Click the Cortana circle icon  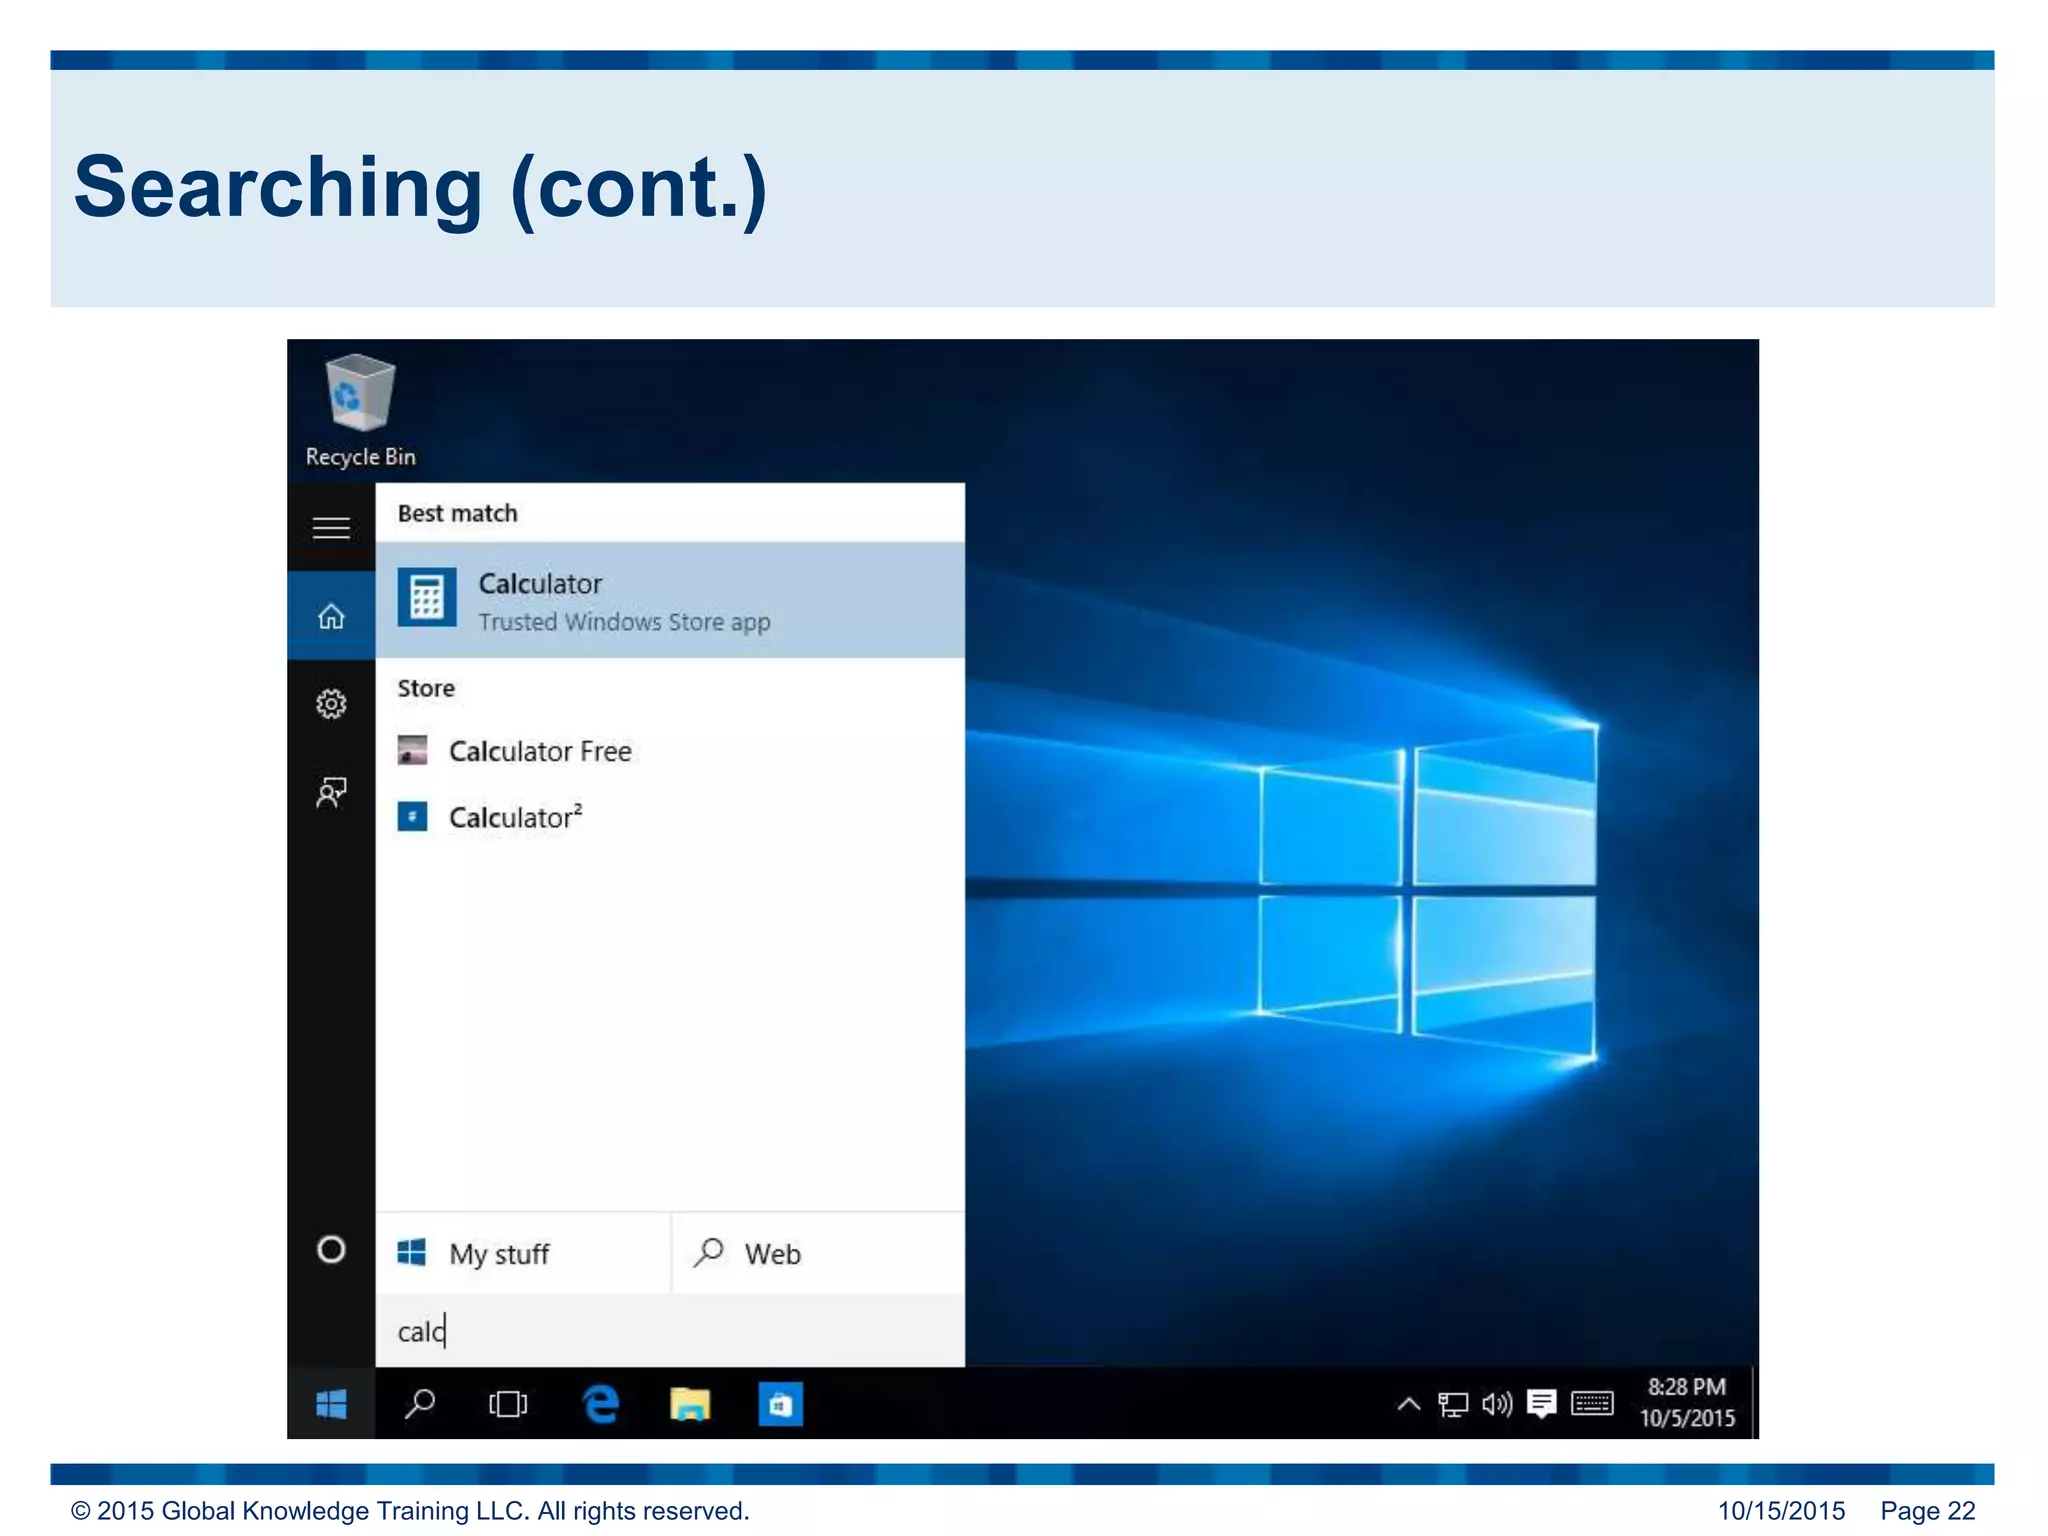[331, 1250]
